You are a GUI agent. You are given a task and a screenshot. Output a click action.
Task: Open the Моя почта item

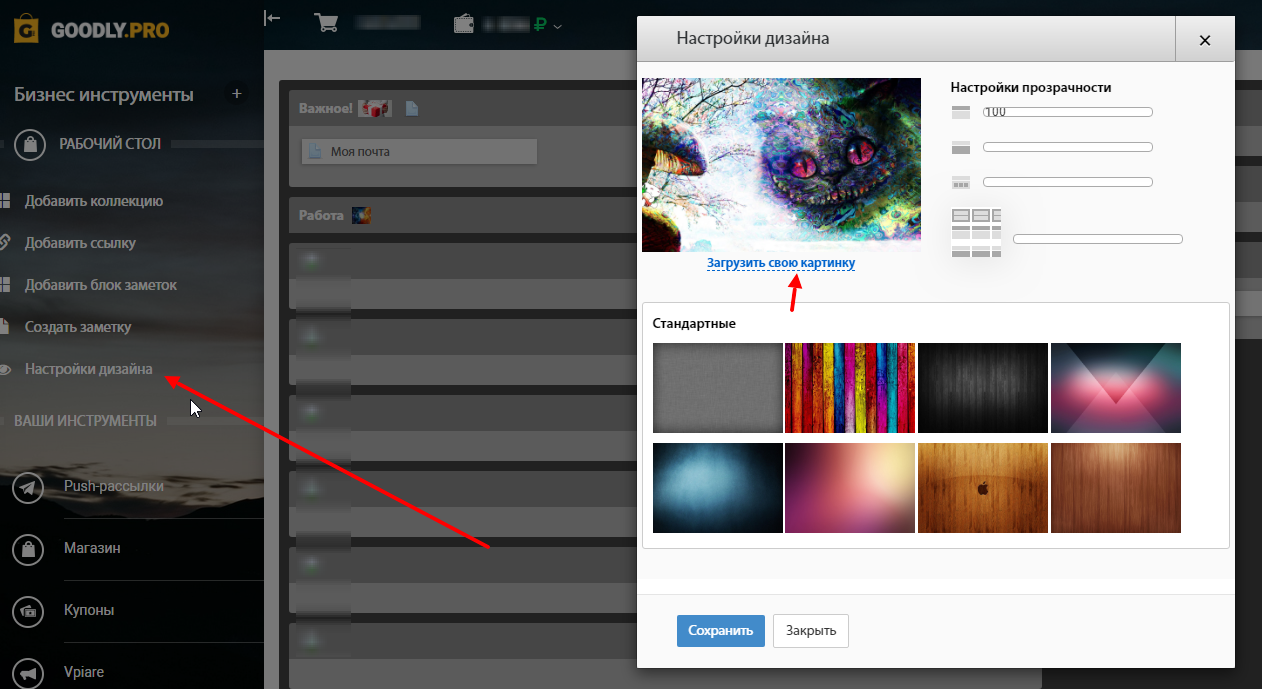click(x=419, y=152)
